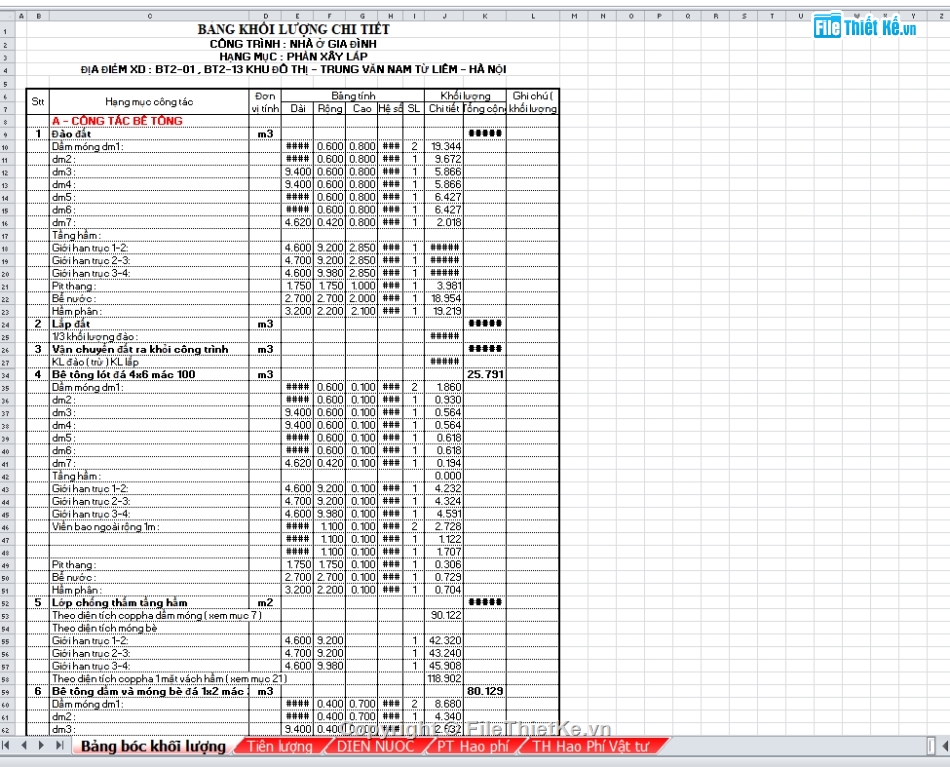Select detail value 90.122
The height and width of the screenshot is (767, 950).
click(444, 616)
